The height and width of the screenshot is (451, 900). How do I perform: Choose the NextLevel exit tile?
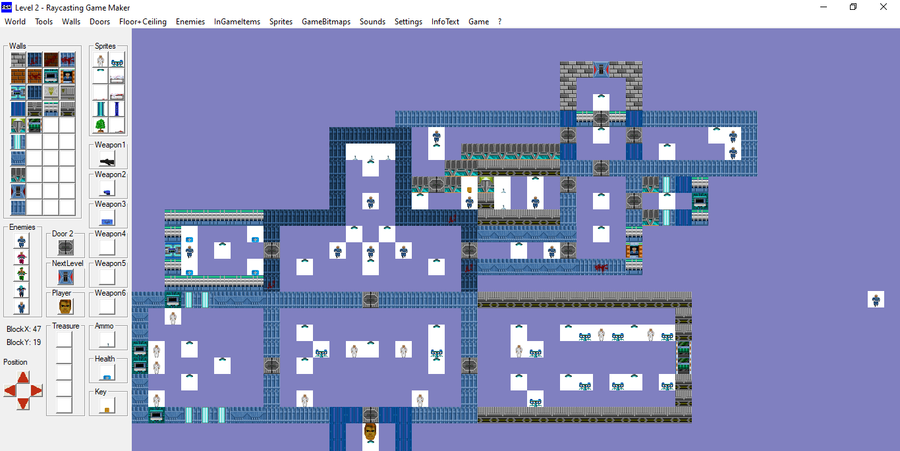pyautogui.click(x=65, y=277)
